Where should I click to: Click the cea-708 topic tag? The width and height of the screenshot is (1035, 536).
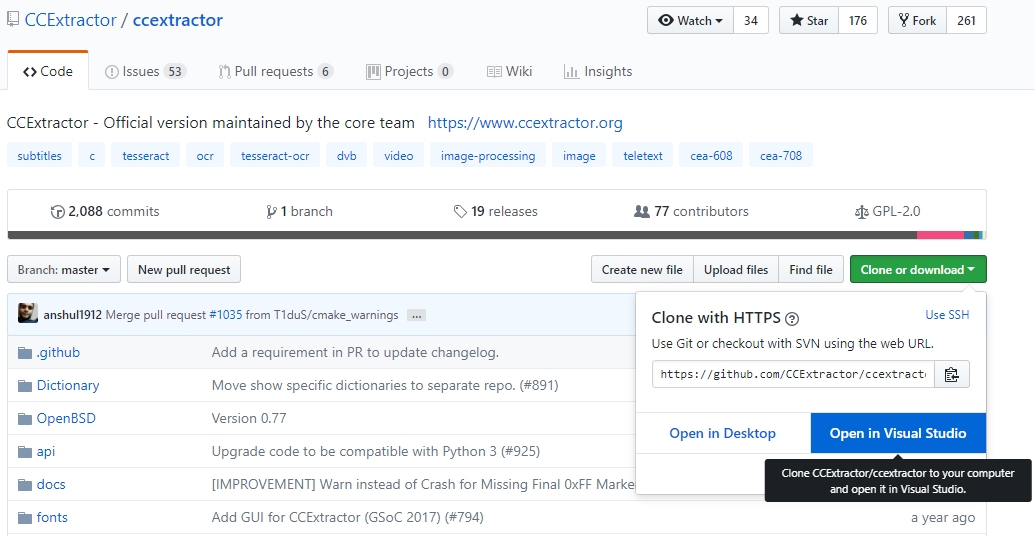coord(781,156)
